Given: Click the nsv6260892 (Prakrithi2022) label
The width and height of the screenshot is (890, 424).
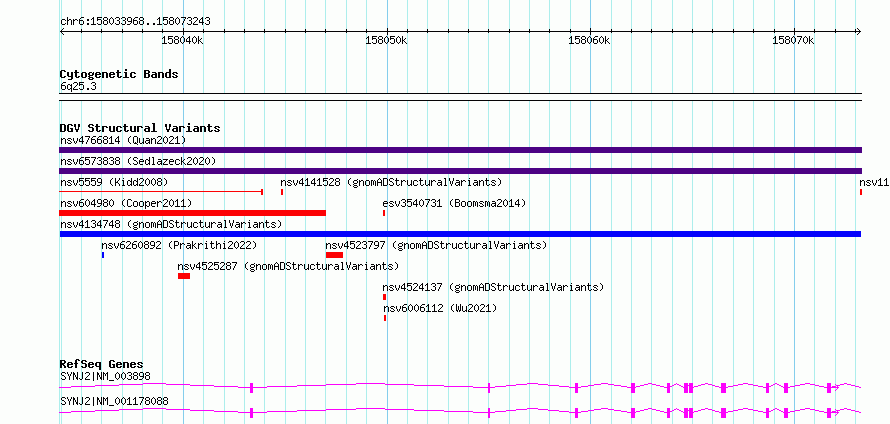Looking at the screenshot, I should coord(179,245).
